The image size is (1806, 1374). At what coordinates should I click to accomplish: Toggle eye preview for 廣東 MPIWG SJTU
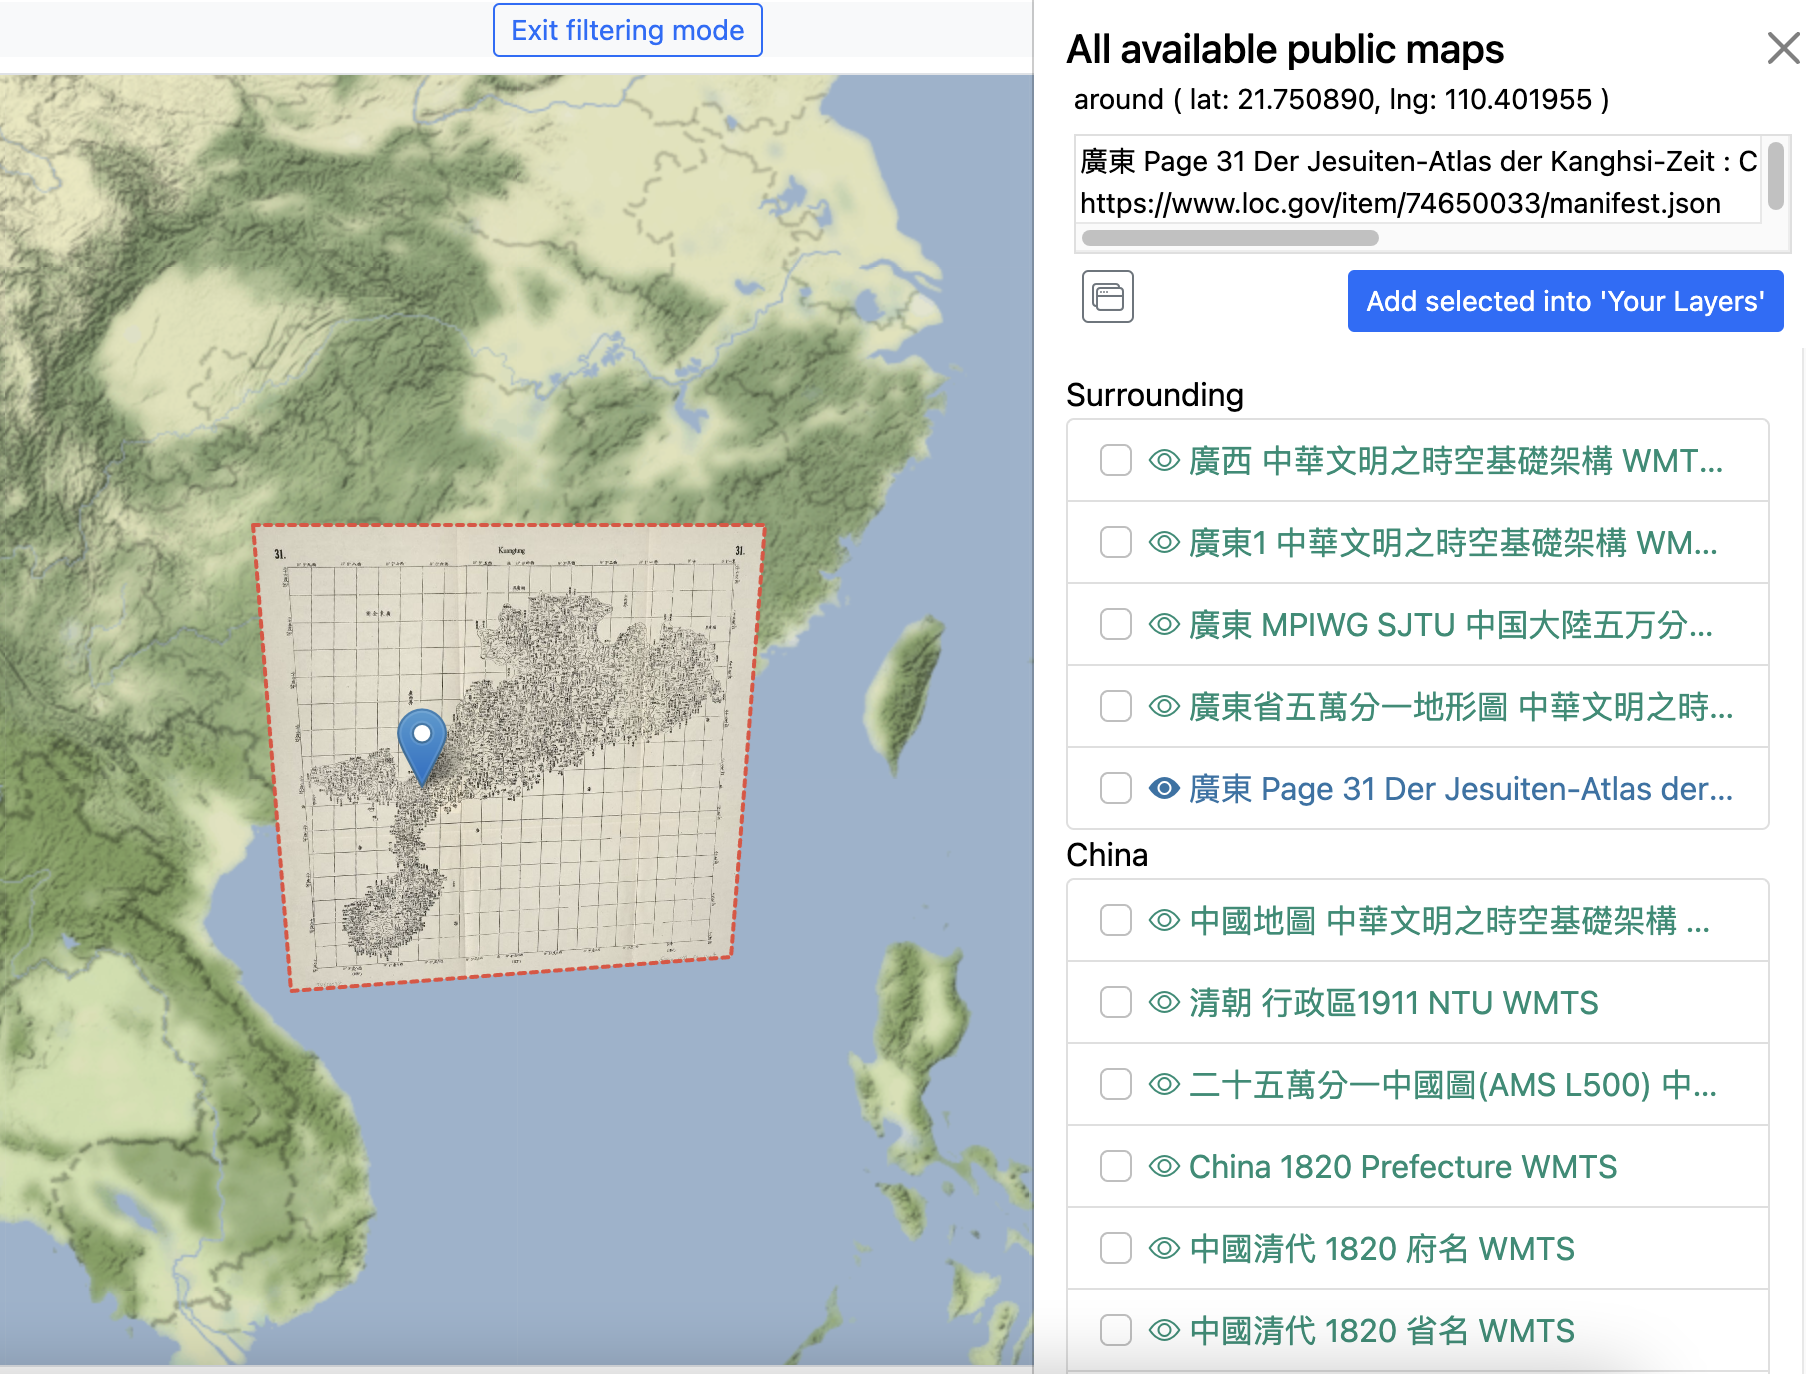point(1164,625)
